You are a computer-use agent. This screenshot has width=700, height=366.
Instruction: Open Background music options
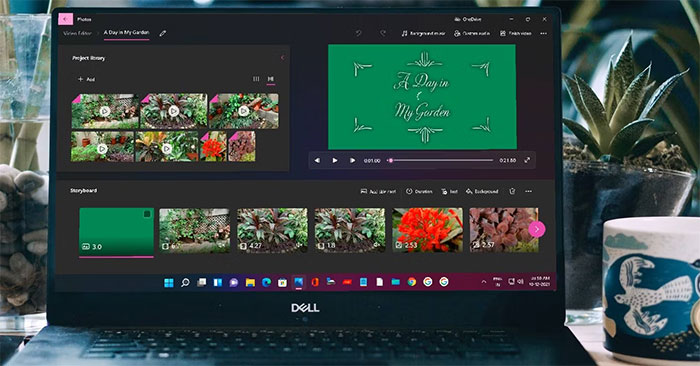423,33
